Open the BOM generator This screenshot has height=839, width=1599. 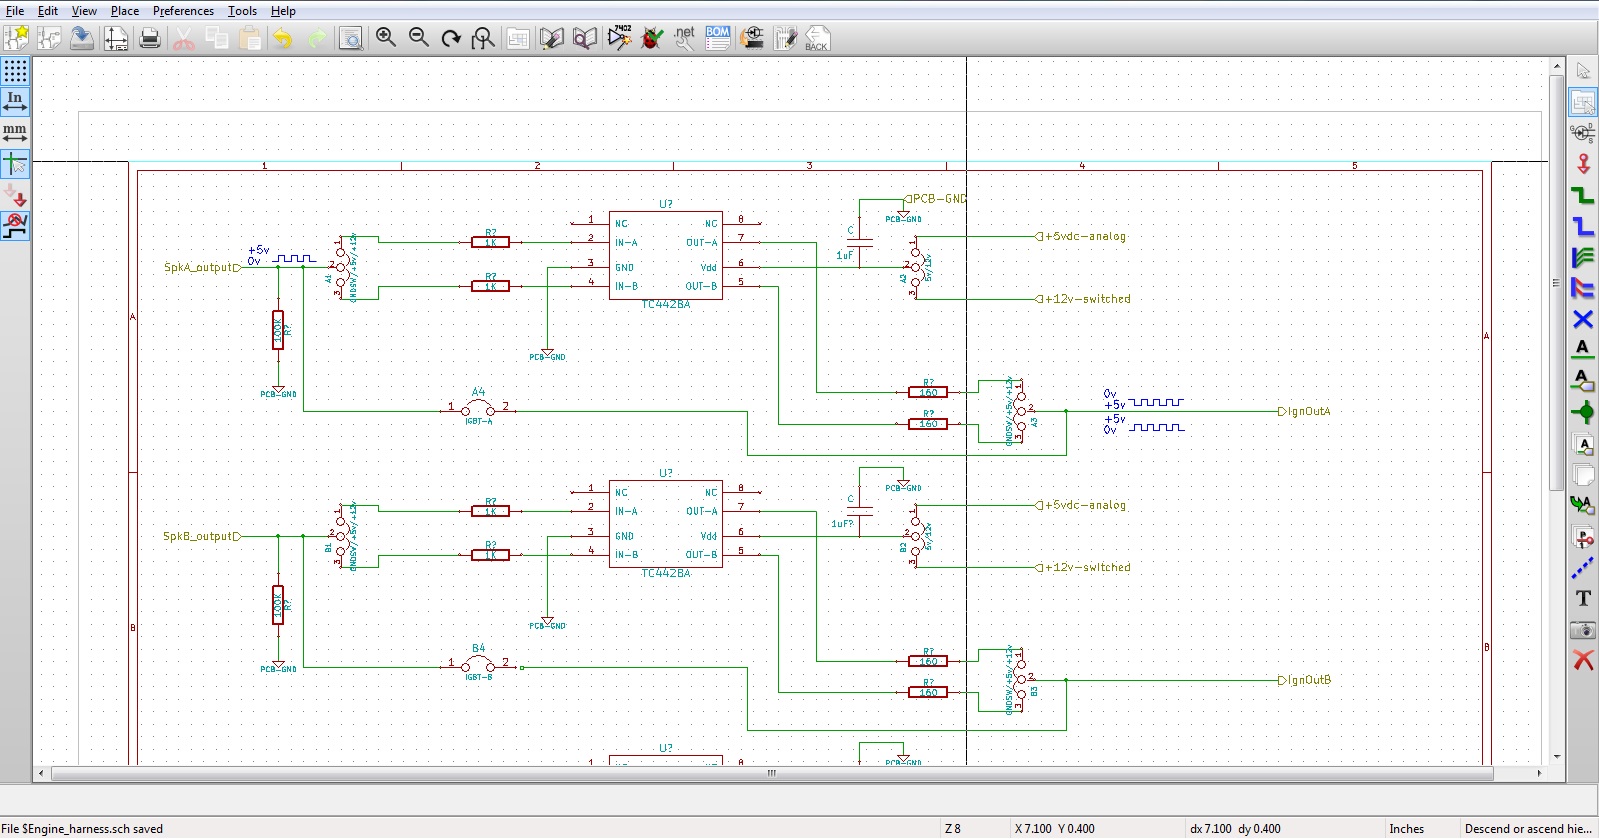pos(718,38)
